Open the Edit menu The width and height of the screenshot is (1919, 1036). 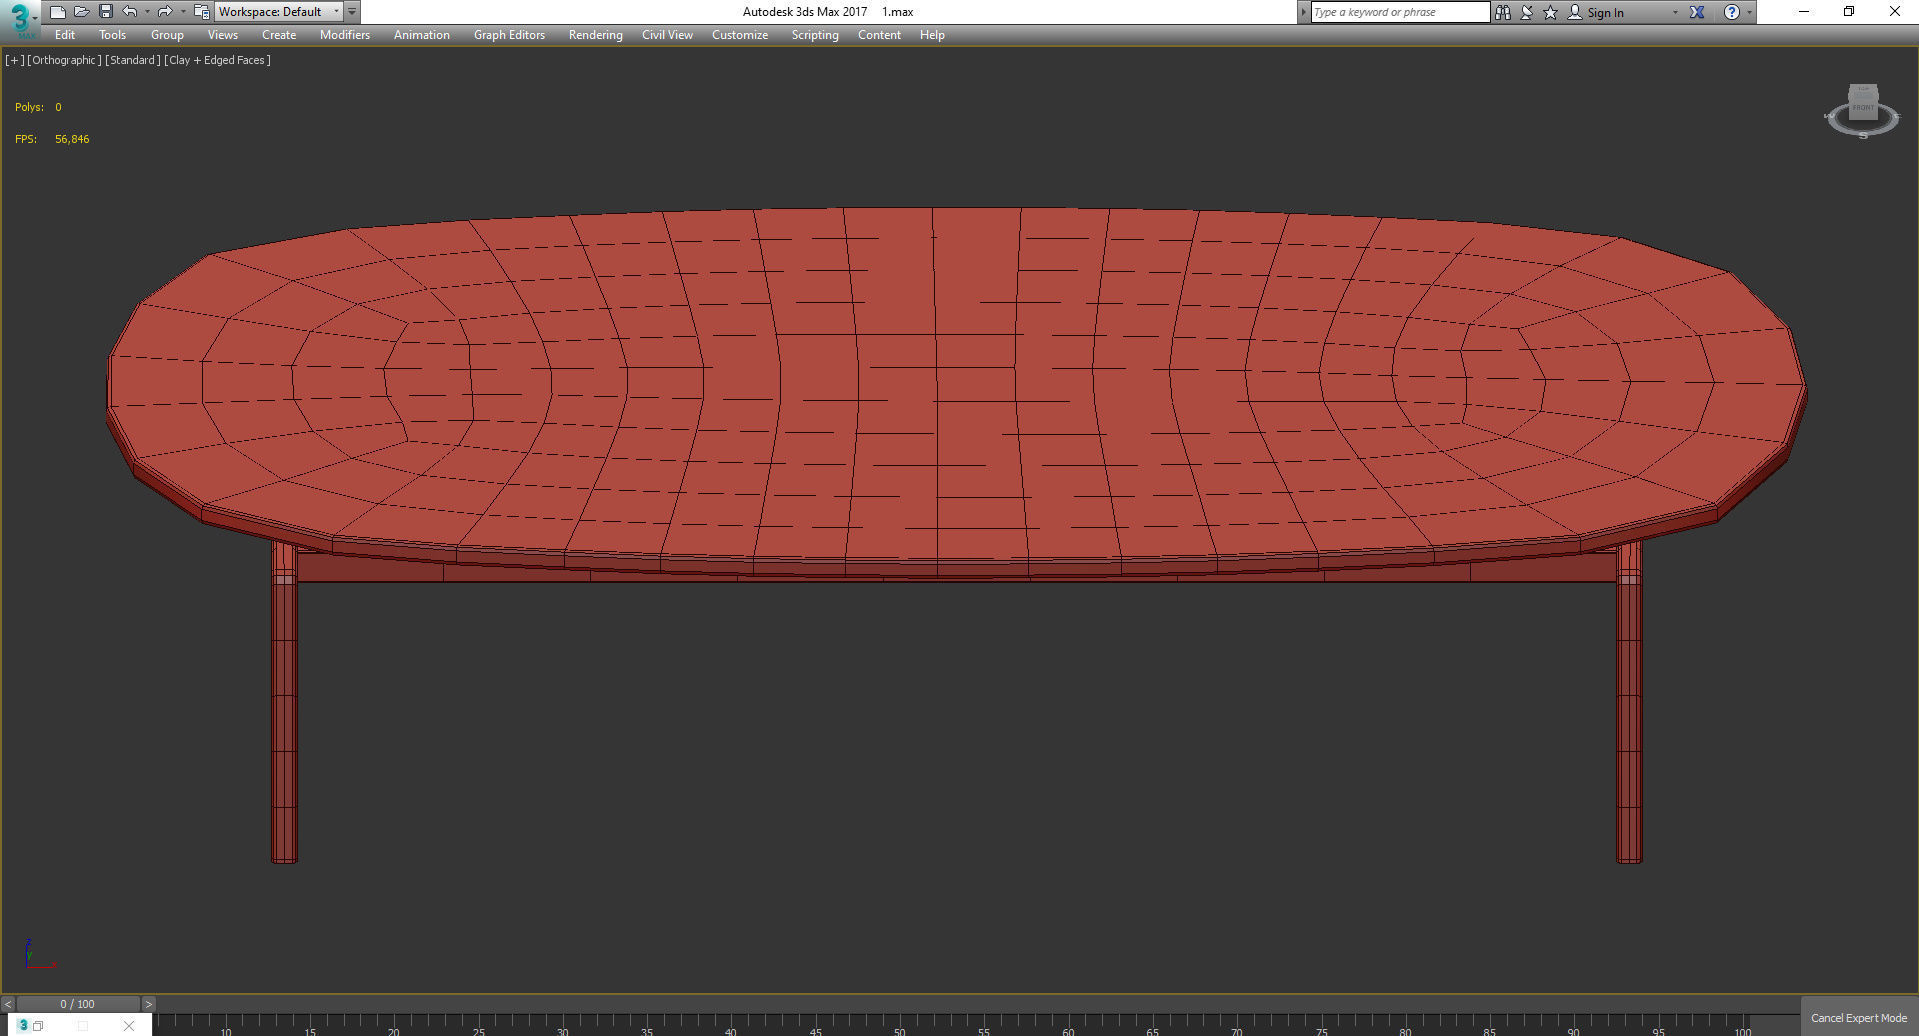(x=65, y=35)
